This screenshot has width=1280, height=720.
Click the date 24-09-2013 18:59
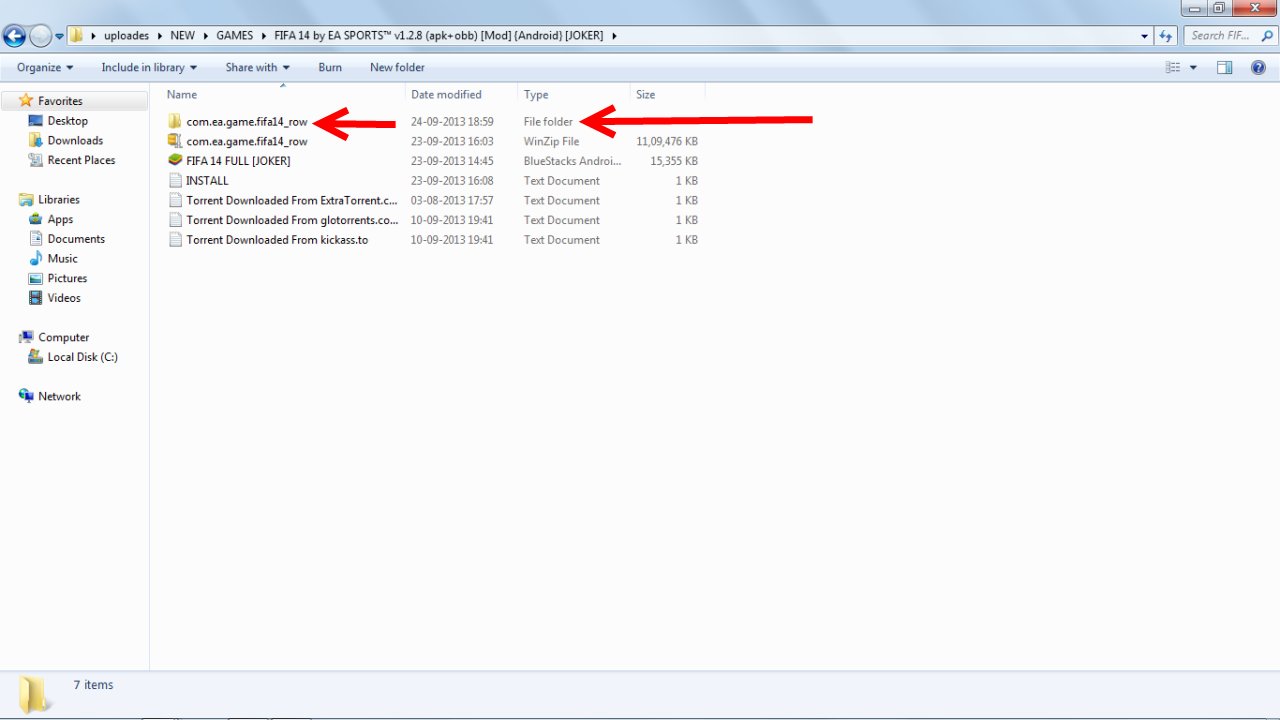click(452, 122)
